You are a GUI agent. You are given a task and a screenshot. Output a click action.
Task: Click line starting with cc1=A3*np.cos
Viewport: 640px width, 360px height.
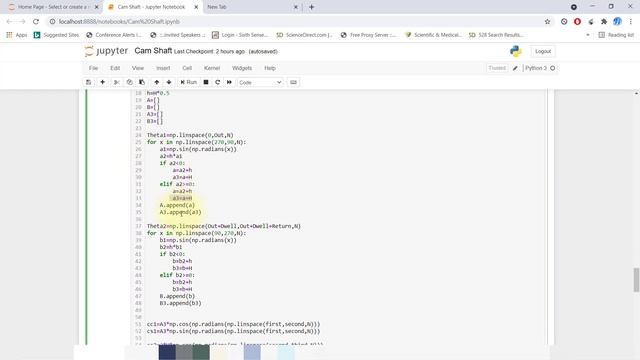[x=233, y=324]
